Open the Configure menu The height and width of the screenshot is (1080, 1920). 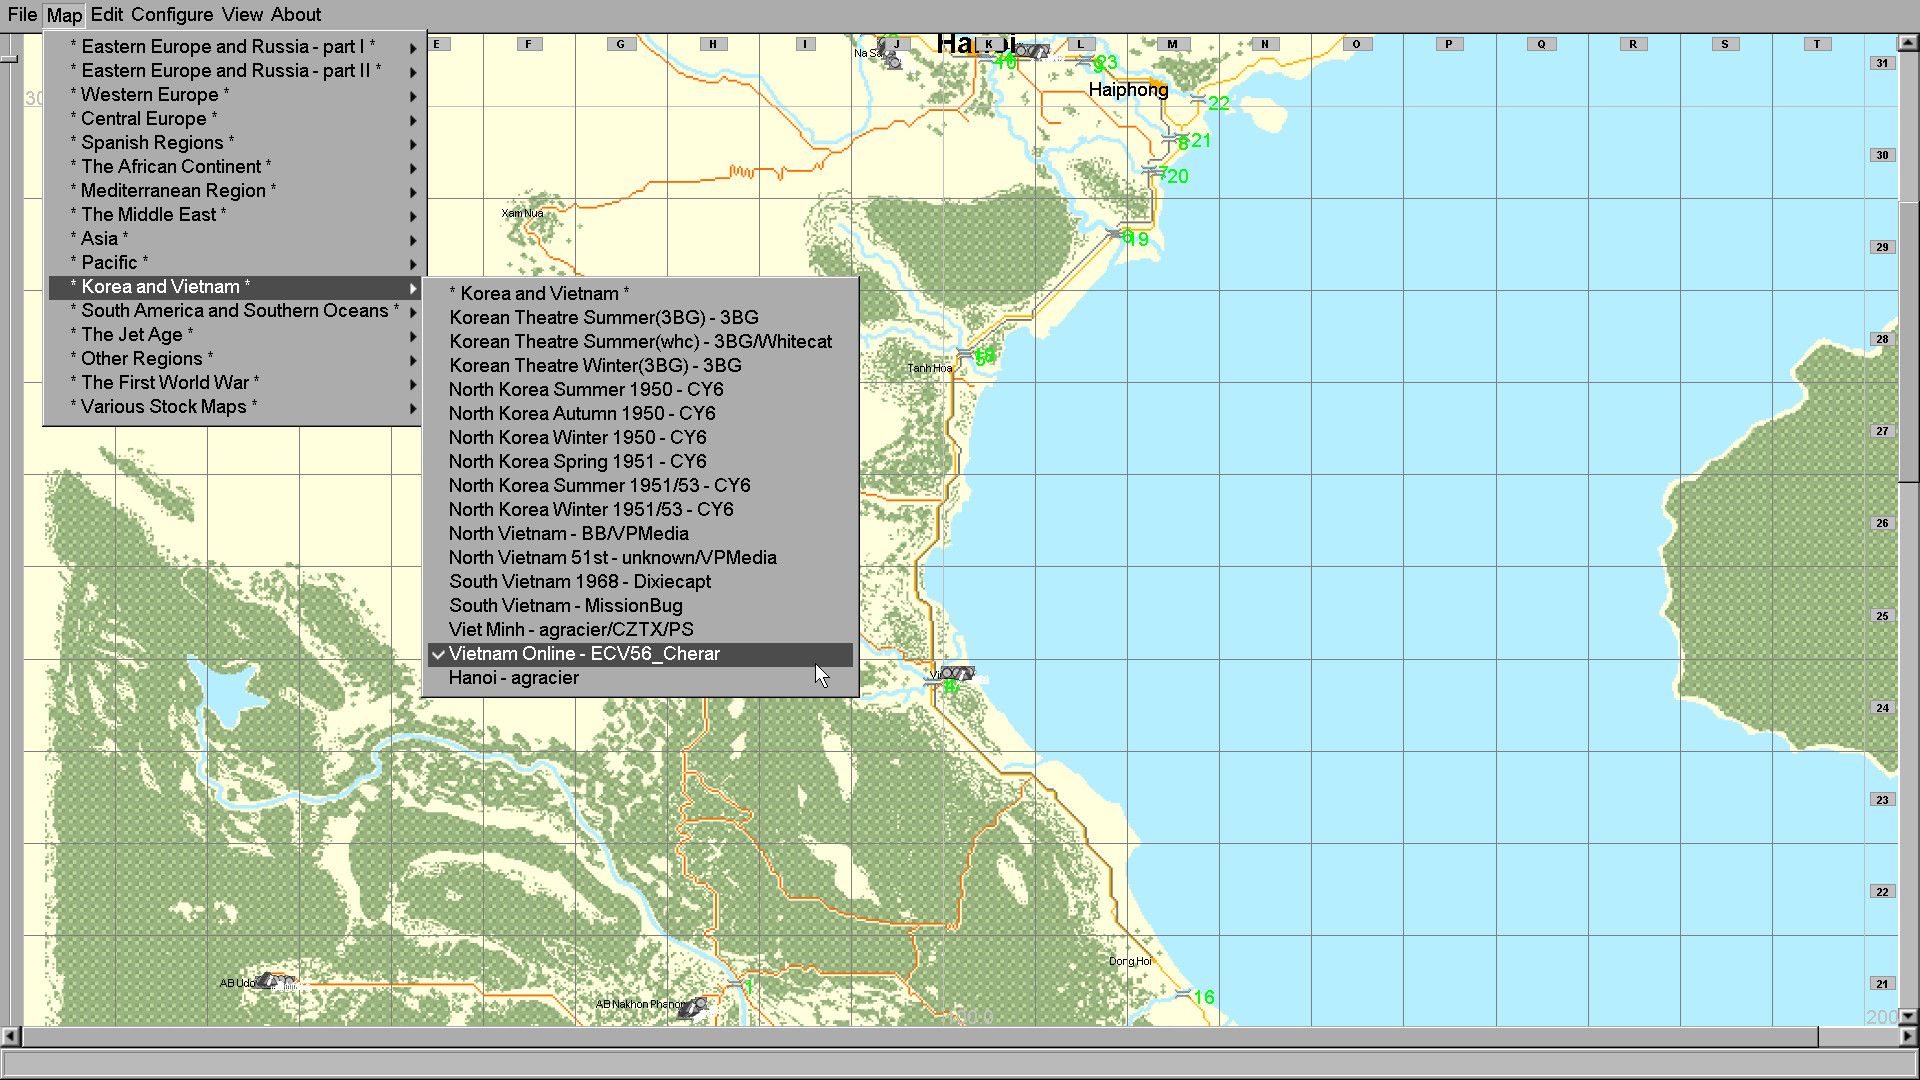click(x=172, y=15)
